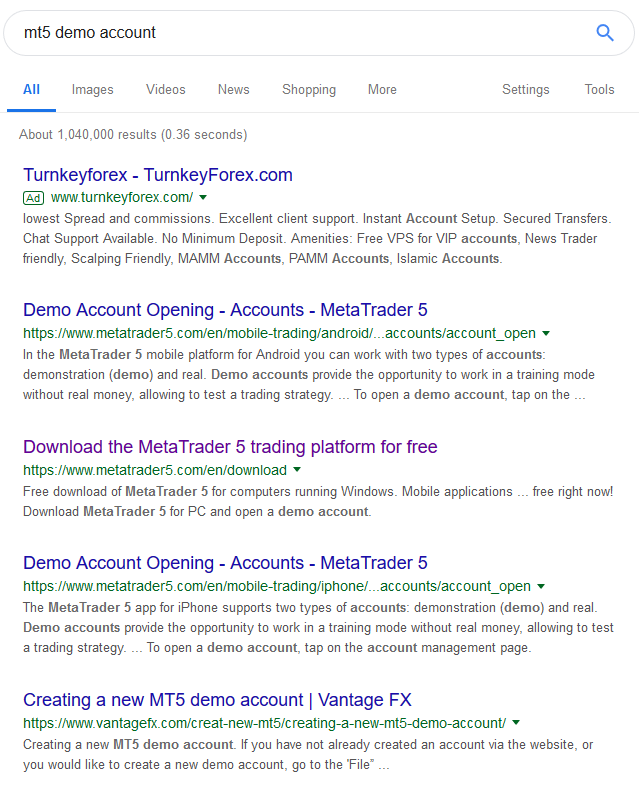Expand dropdown arrow next to android account_open URL

[546, 333]
